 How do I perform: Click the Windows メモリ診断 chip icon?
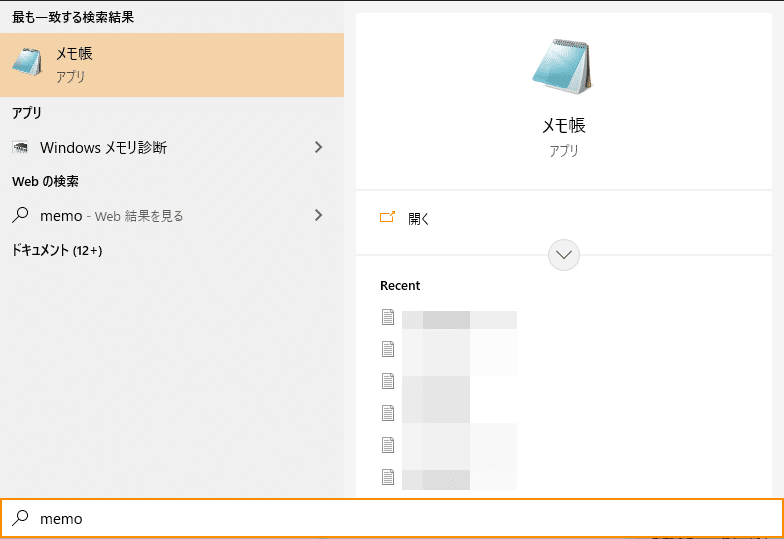(x=20, y=148)
